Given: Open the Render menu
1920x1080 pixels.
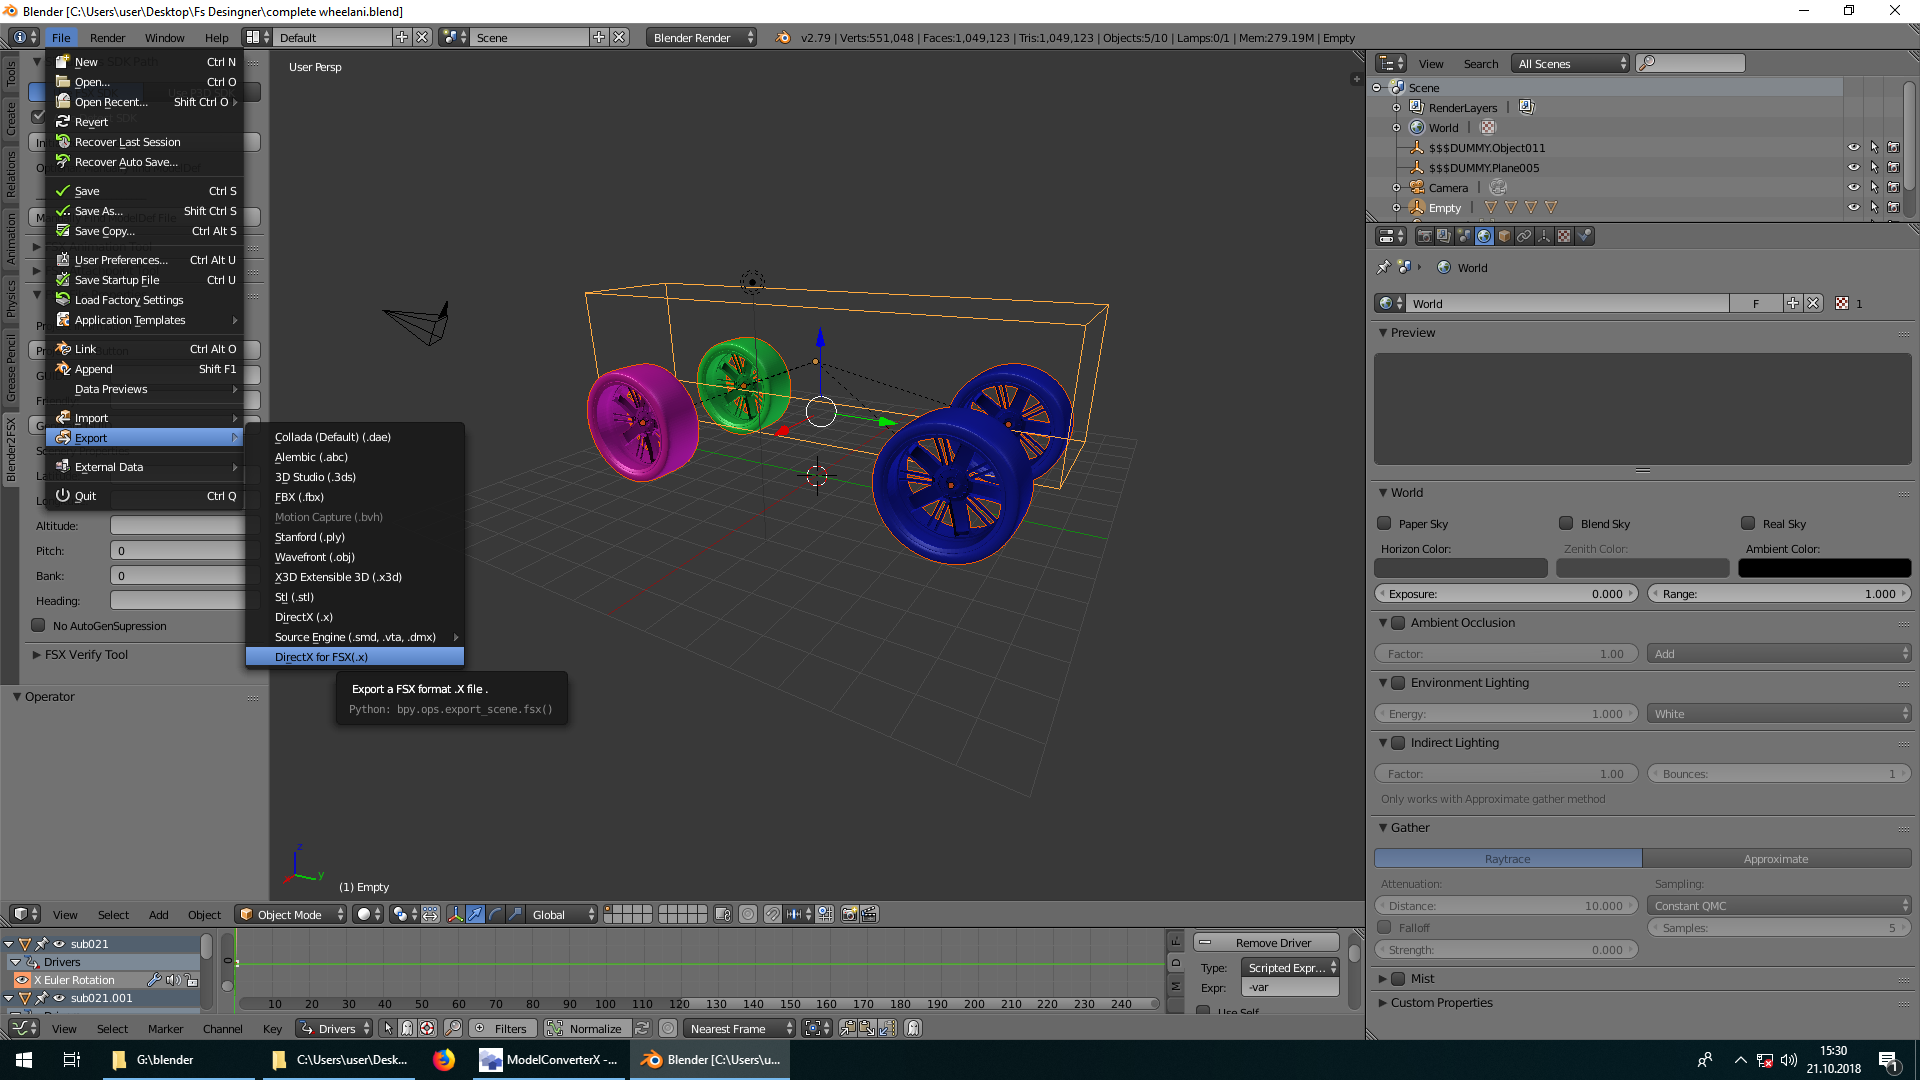Looking at the screenshot, I should pyautogui.click(x=108, y=38).
